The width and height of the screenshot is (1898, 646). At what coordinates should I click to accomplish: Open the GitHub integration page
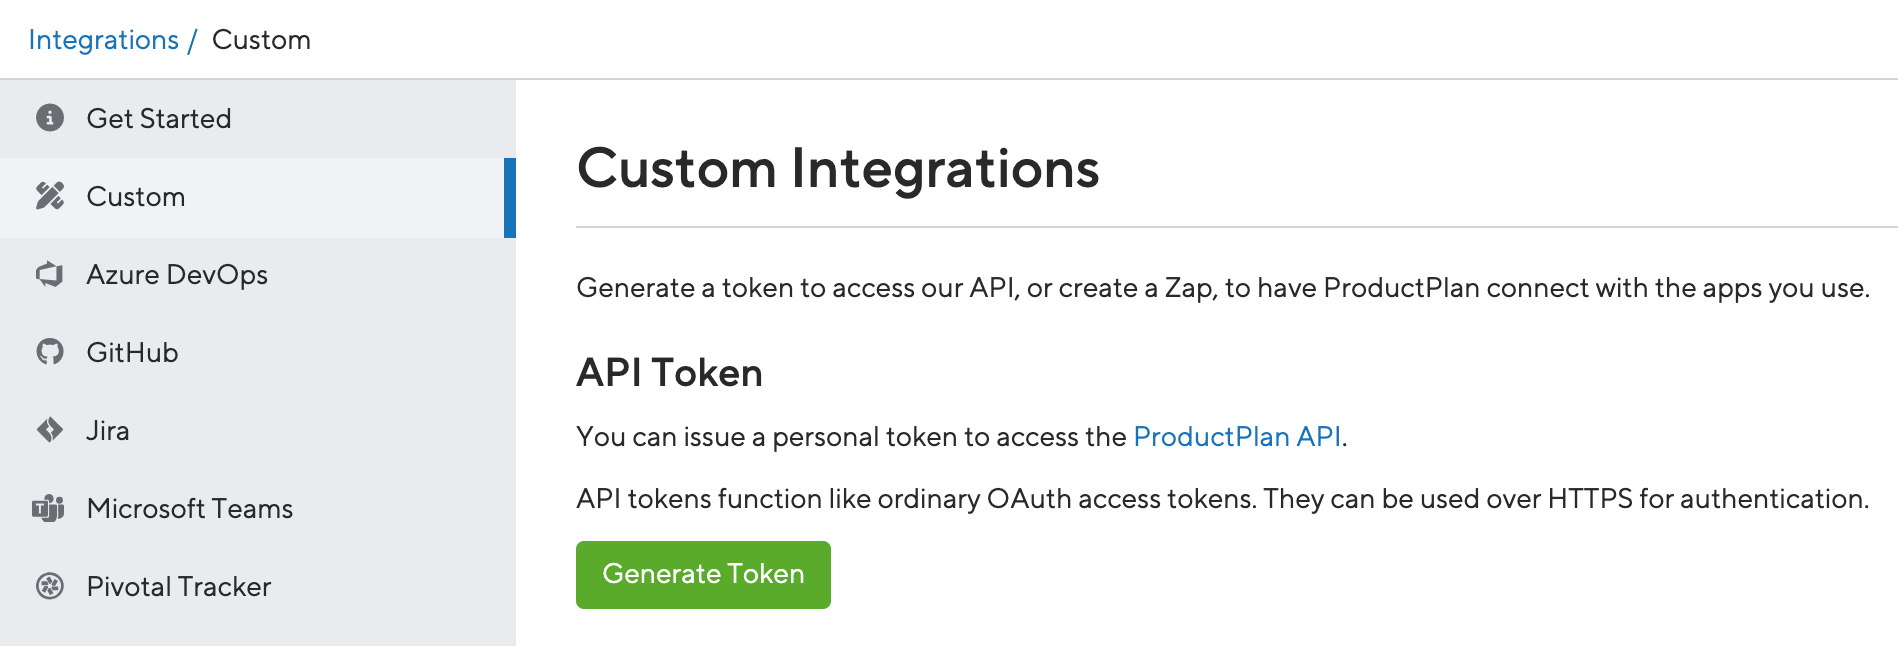click(133, 352)
